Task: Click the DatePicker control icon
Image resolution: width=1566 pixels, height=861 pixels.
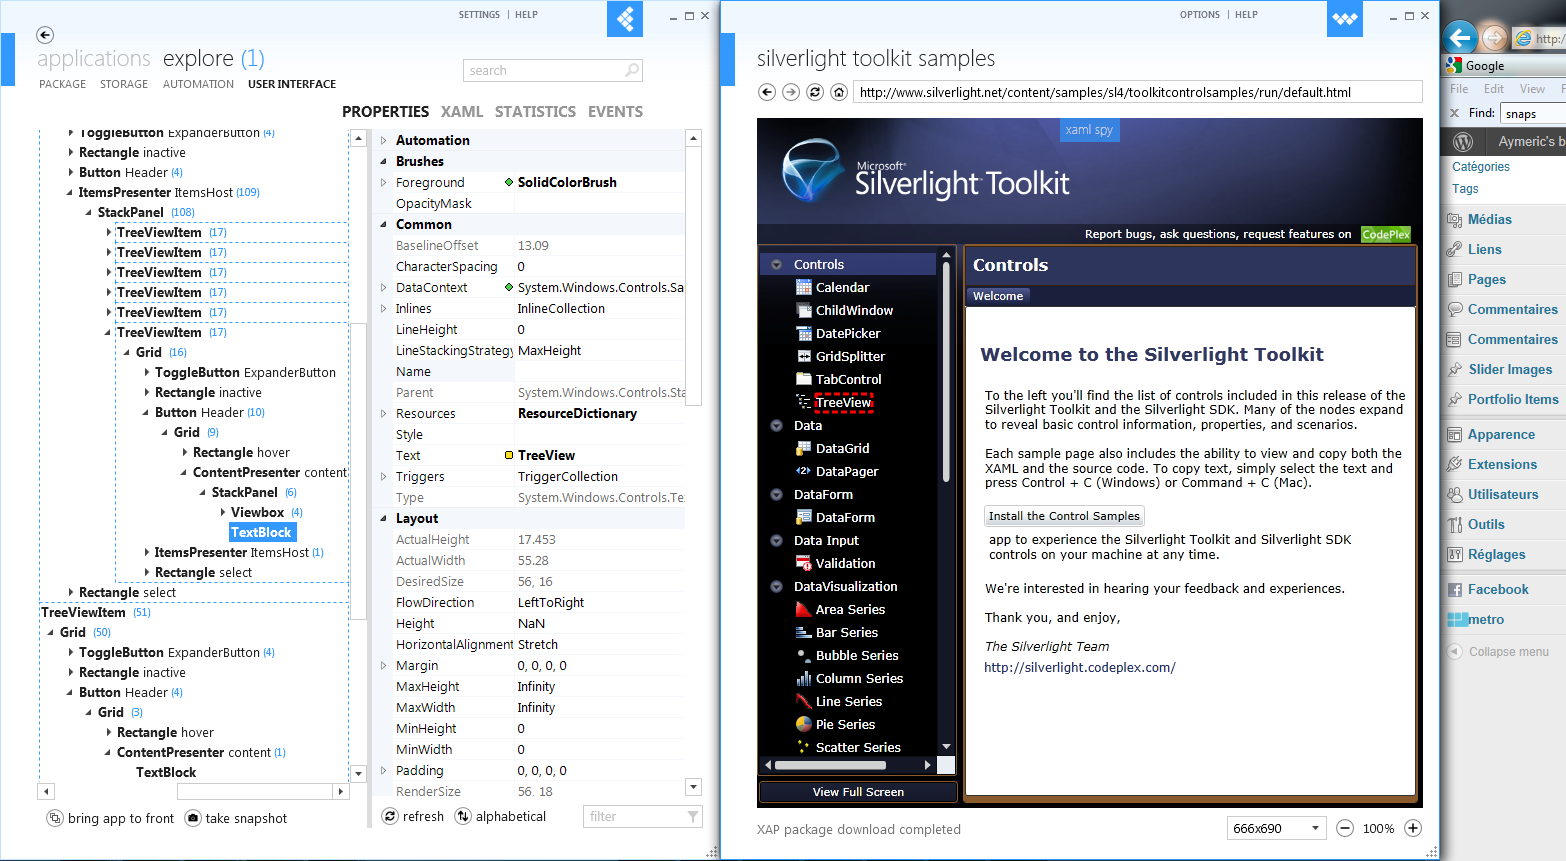Action: click(x=803, y=333)
